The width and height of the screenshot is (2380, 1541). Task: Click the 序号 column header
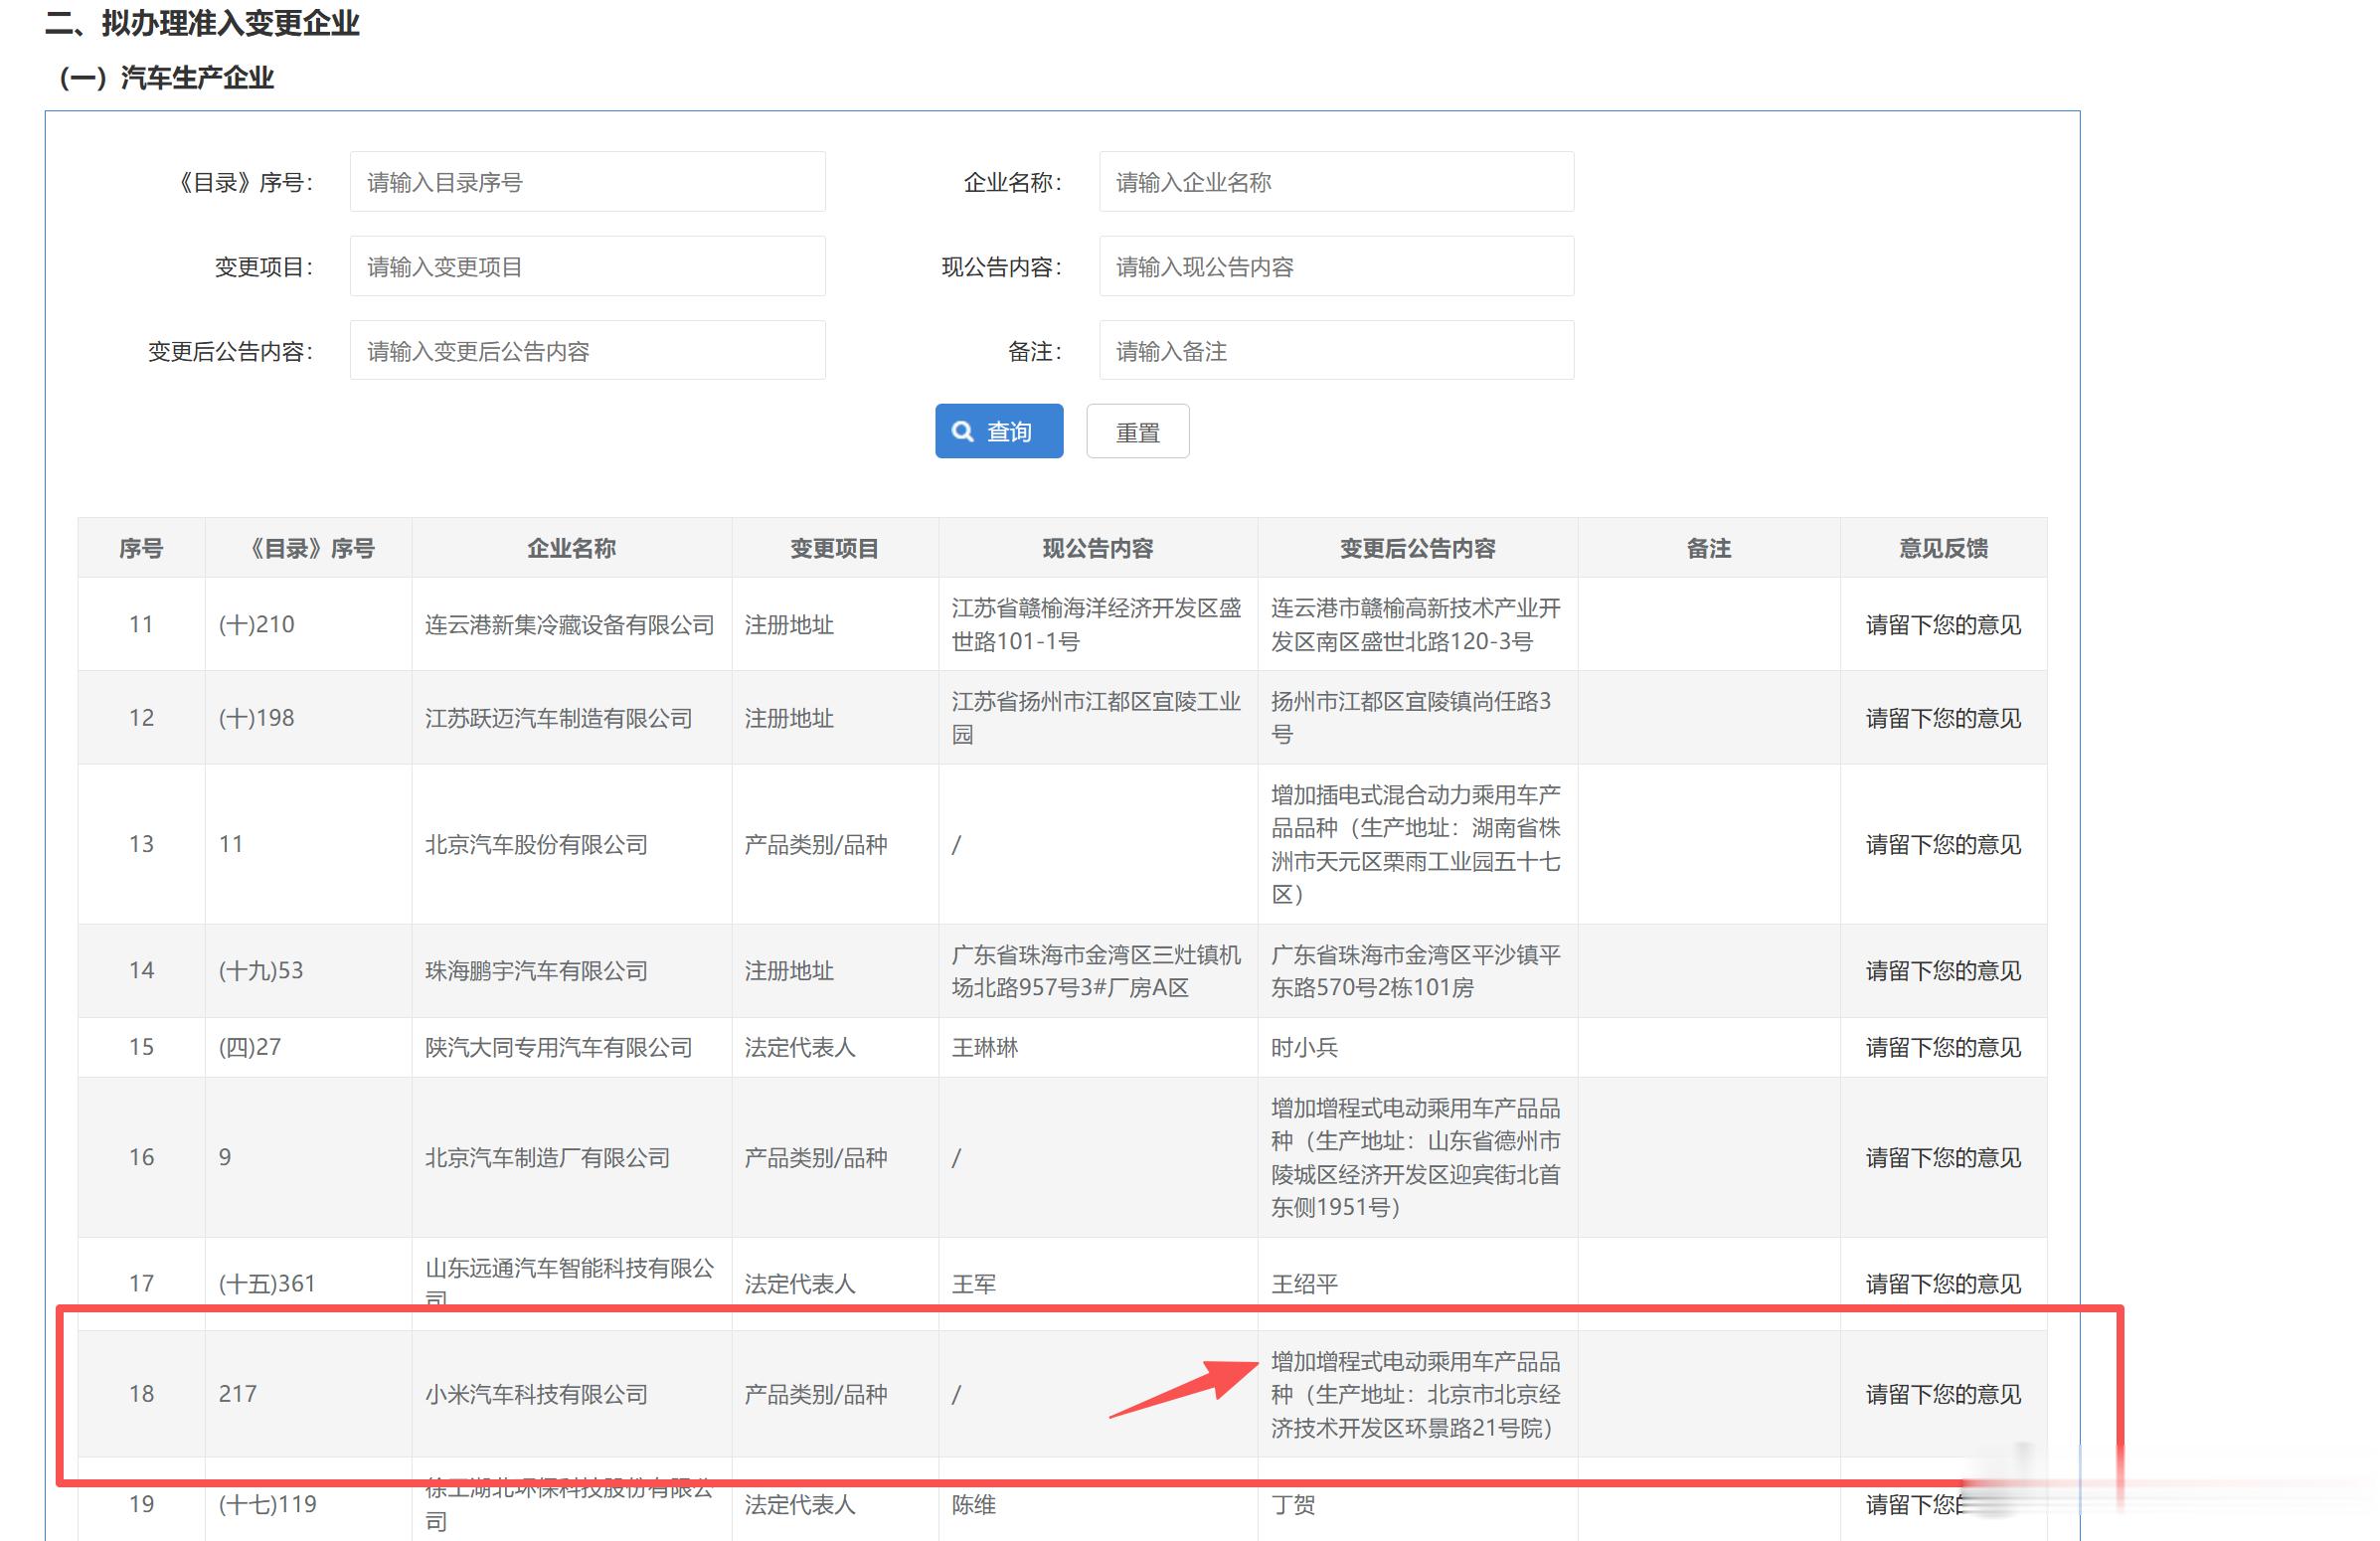coord(141,548)
